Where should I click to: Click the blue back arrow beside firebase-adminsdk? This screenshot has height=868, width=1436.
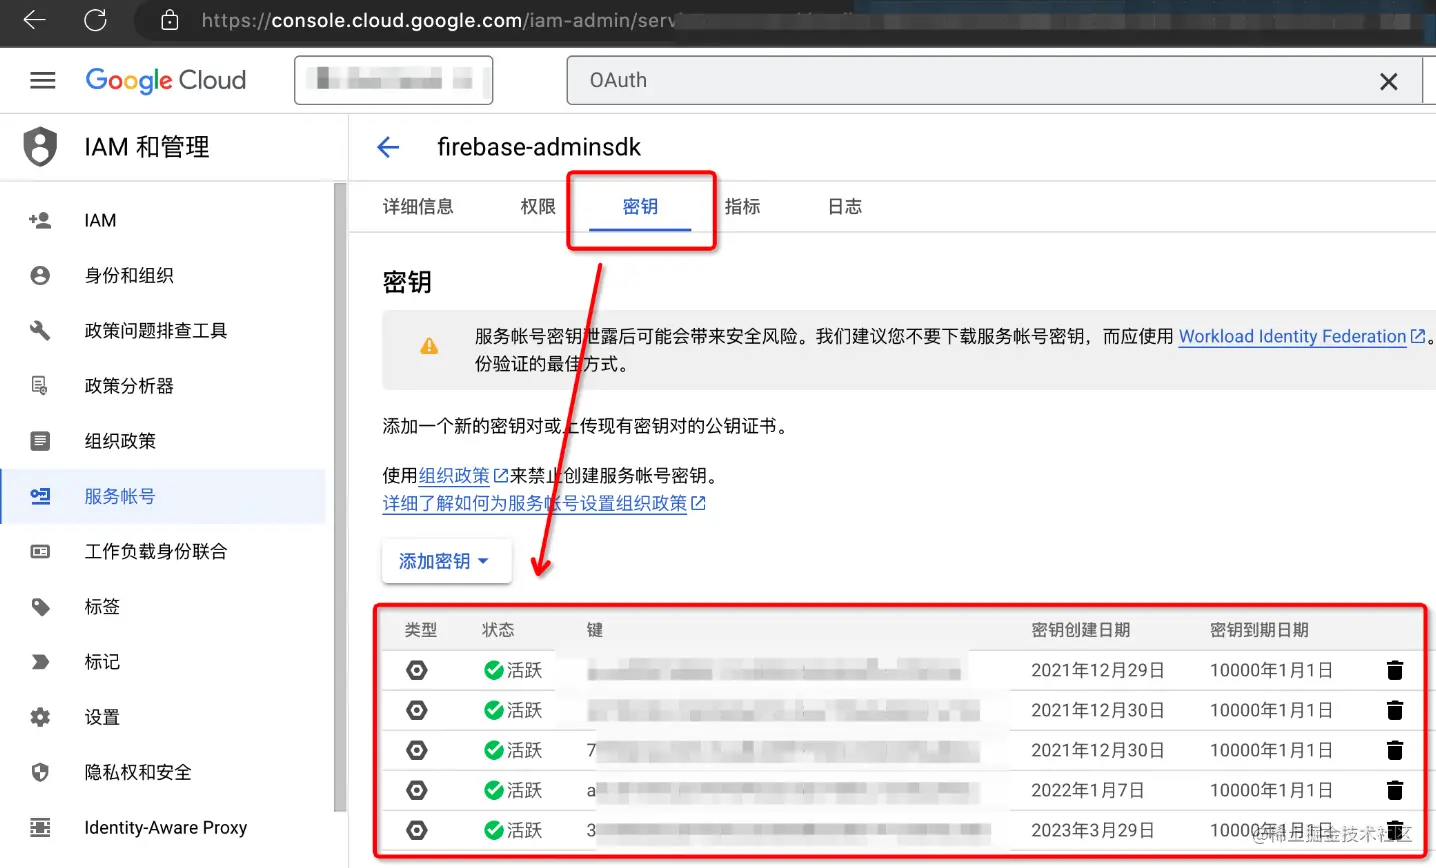coord(388,148)
